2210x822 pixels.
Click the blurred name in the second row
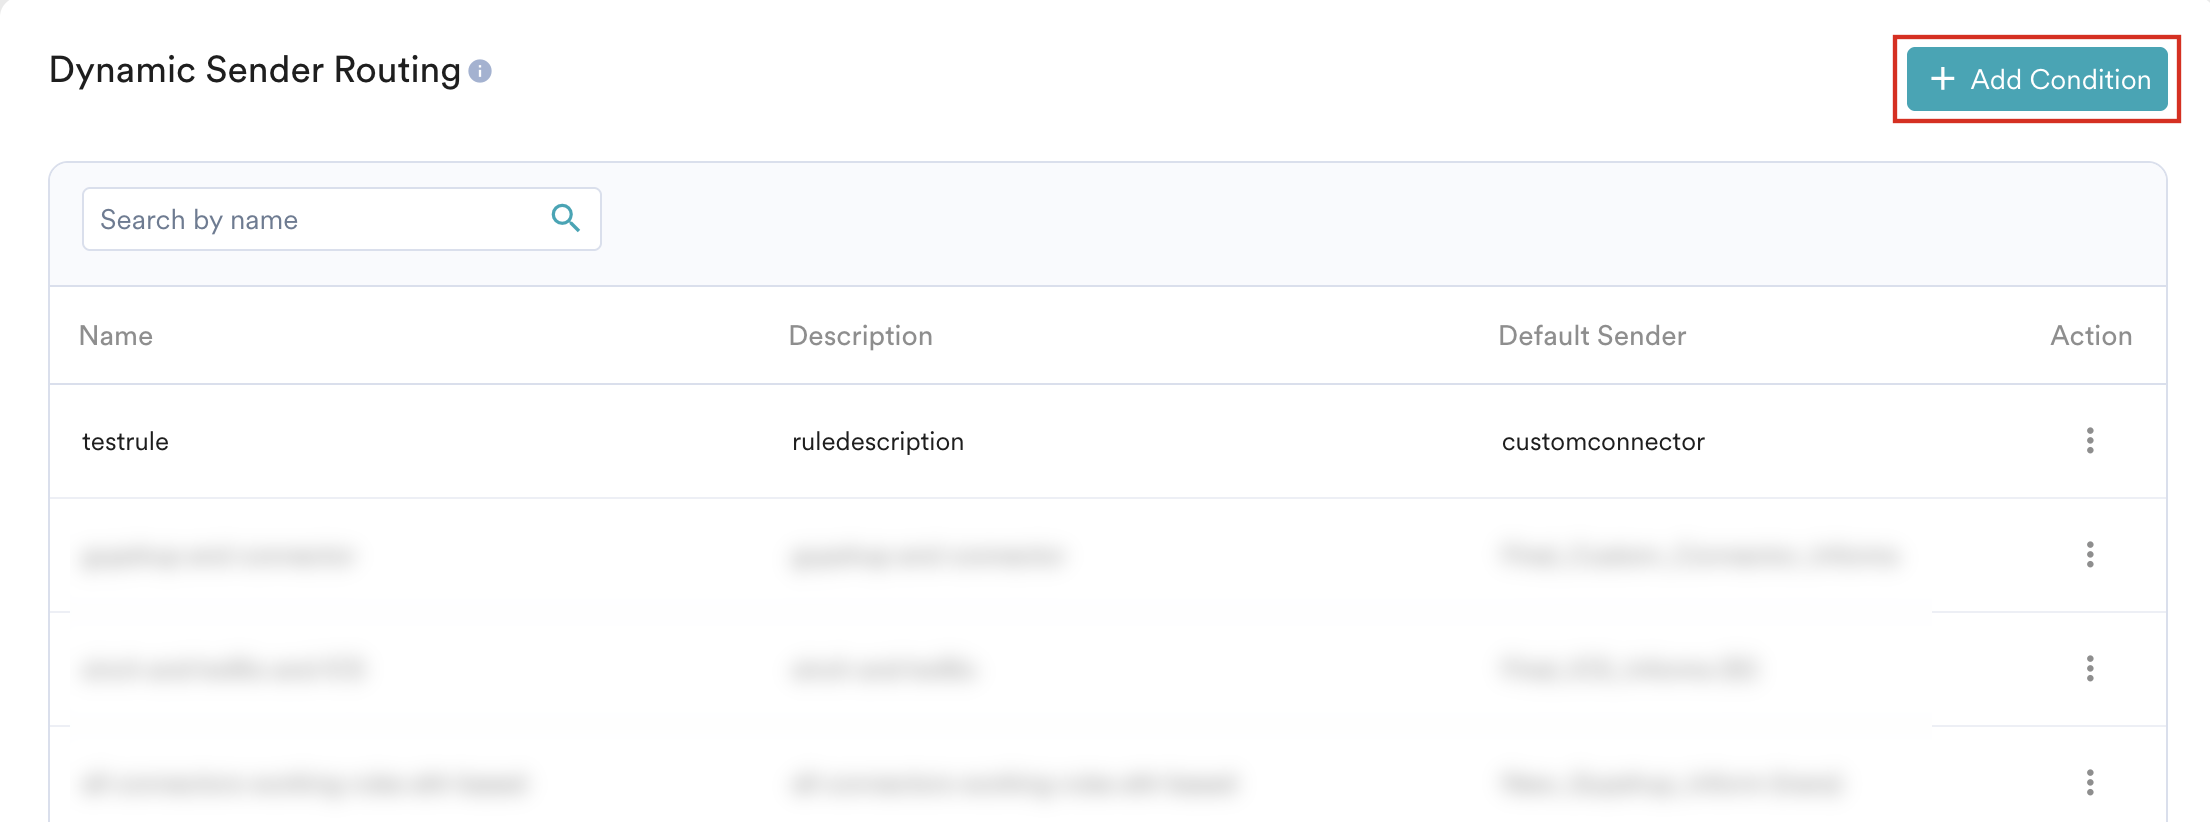218,556
